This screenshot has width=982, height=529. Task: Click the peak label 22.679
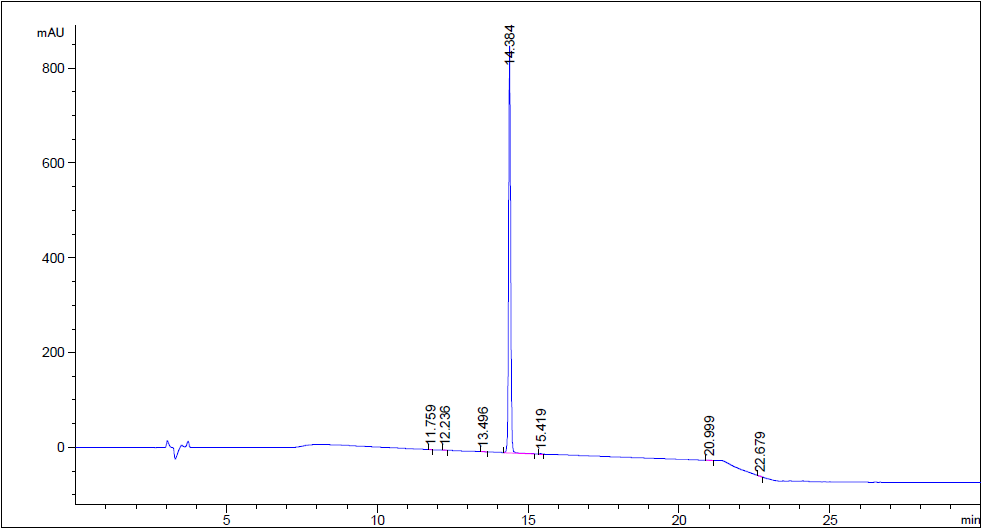point(760,452)
